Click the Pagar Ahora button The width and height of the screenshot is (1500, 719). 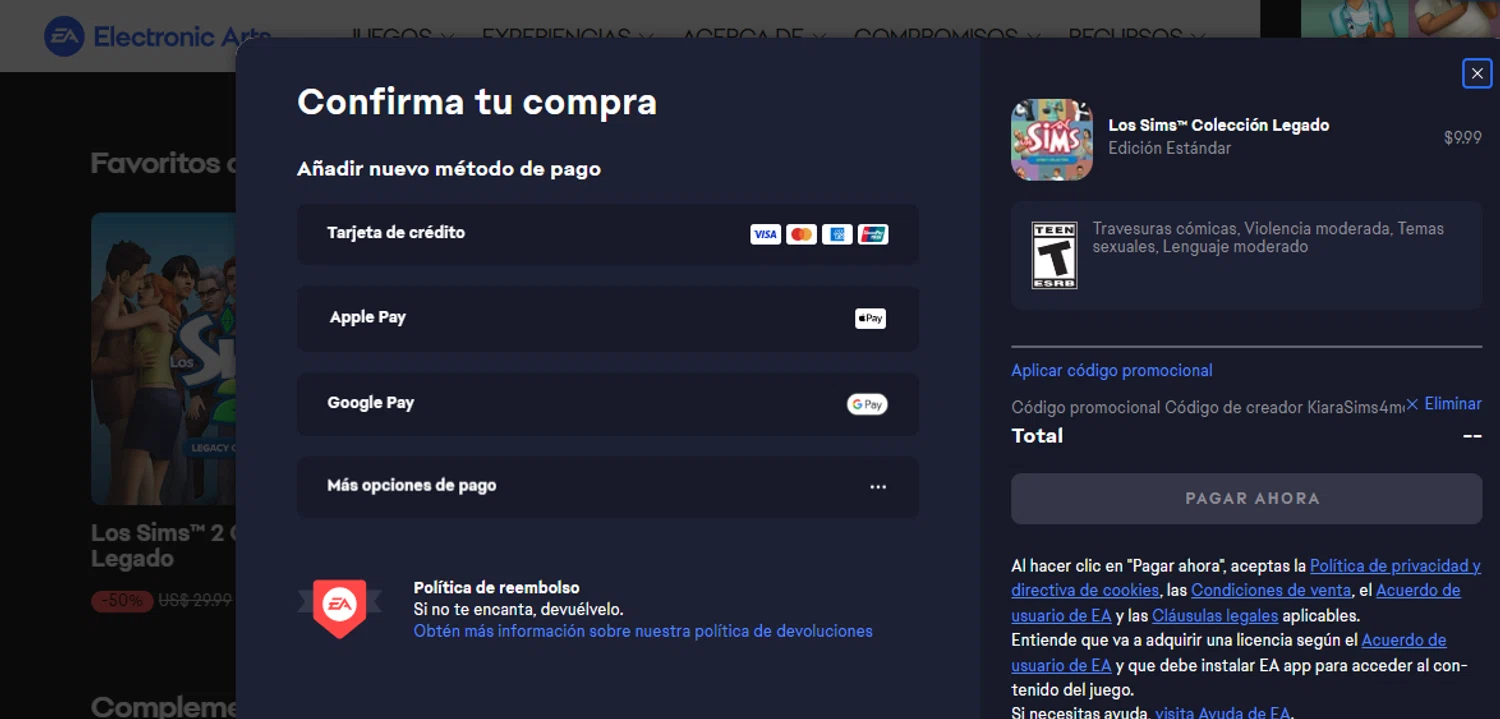pos(1246,498)
